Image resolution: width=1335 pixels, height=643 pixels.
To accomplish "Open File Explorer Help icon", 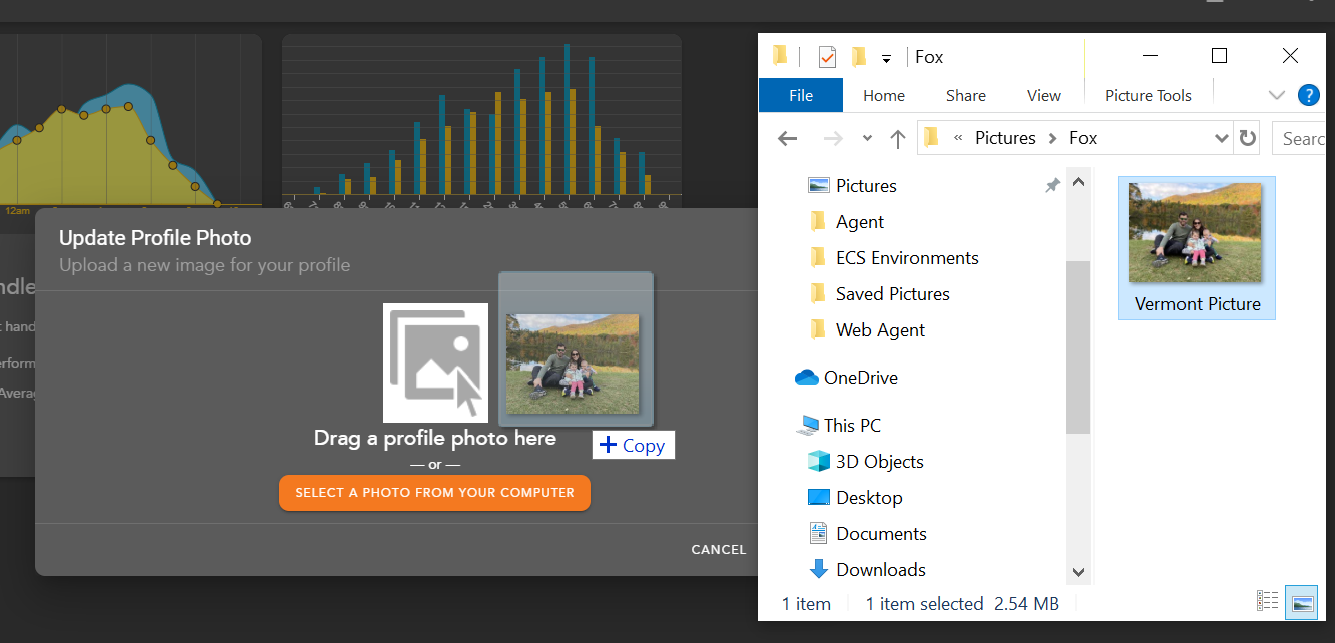I will coord(1308,95).
